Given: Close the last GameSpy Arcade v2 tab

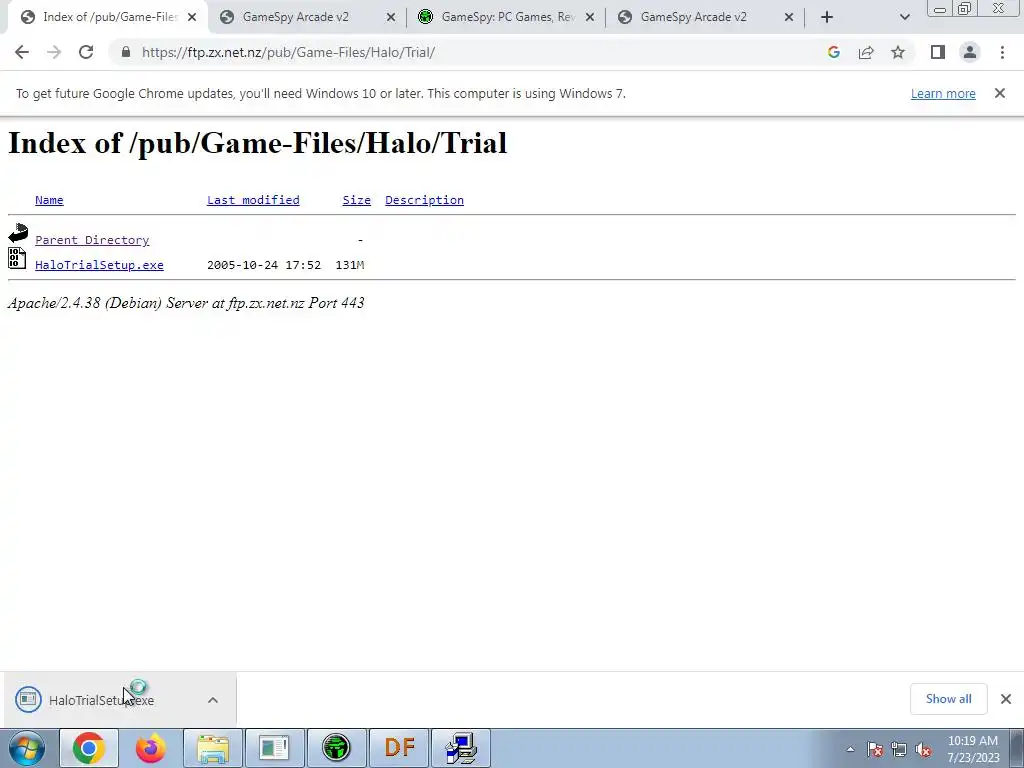Looking at the screenshot, I should pos(788,17).
